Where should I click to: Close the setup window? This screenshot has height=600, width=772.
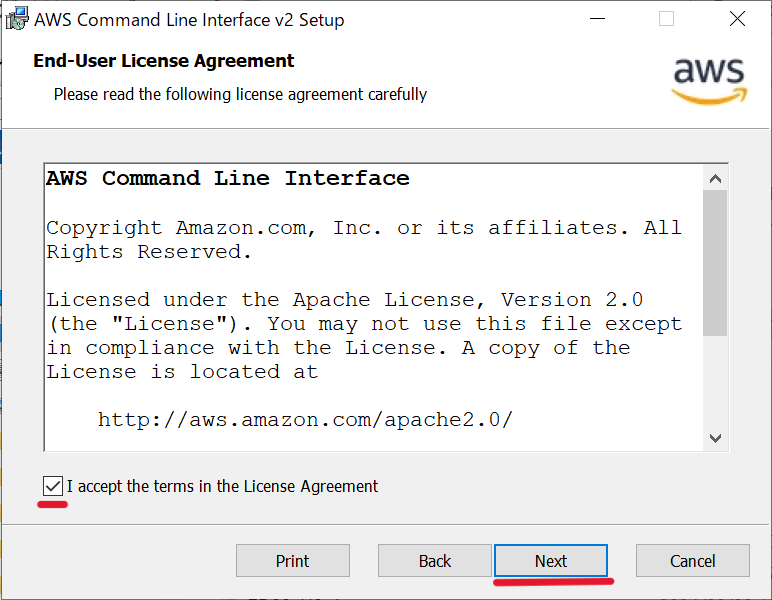coord(737,19)
